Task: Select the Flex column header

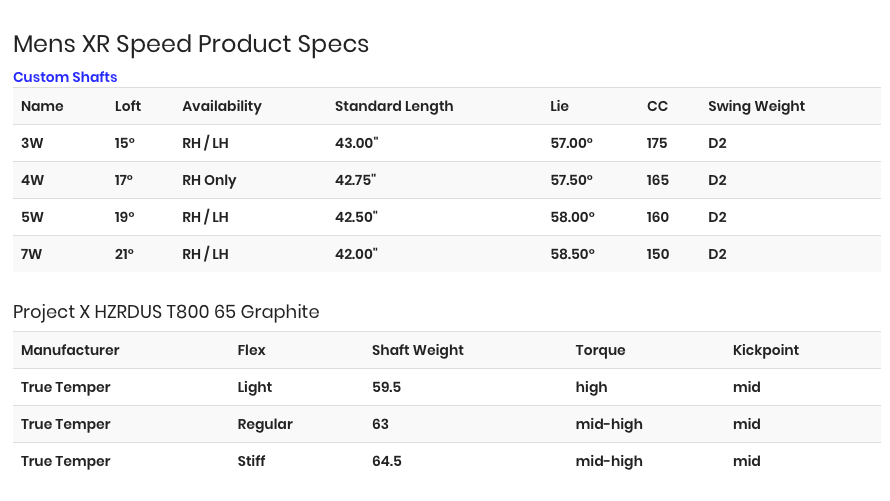Action: click(x=251, y=350)
